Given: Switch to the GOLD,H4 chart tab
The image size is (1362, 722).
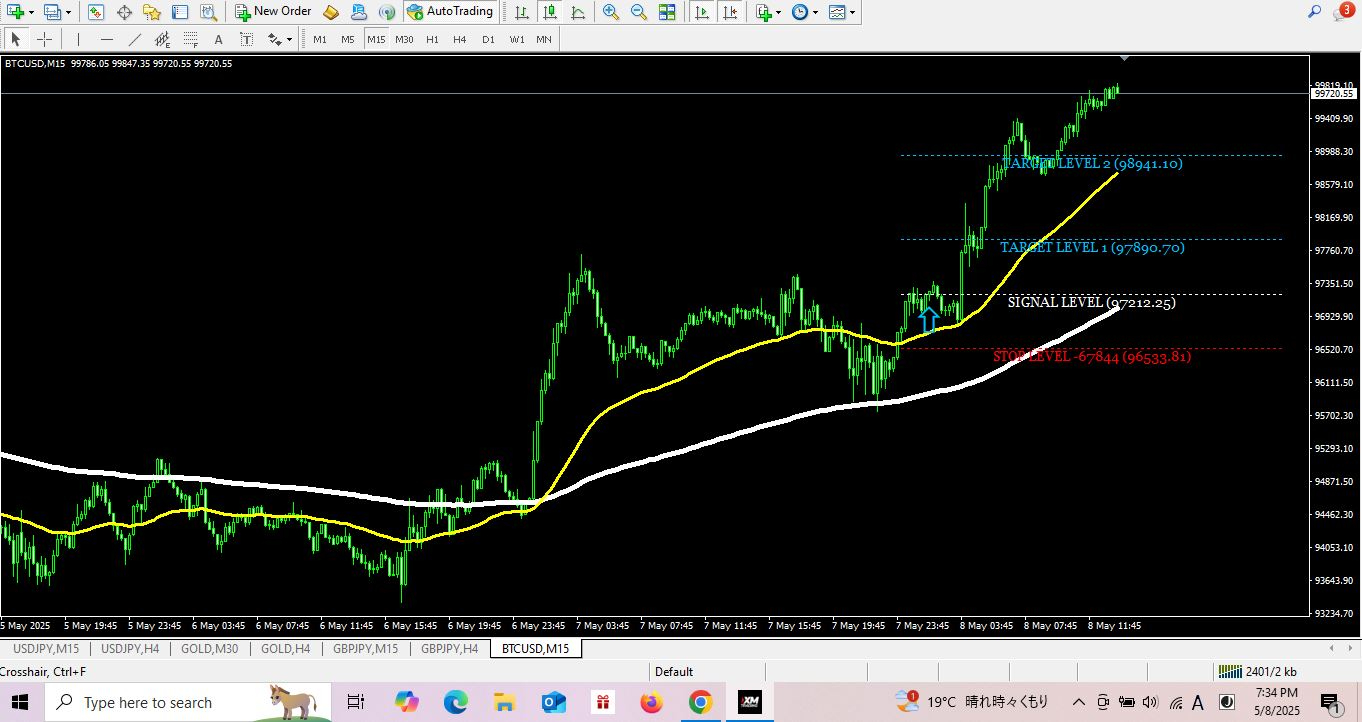Looking at the screenshot, I should (285, 649).
